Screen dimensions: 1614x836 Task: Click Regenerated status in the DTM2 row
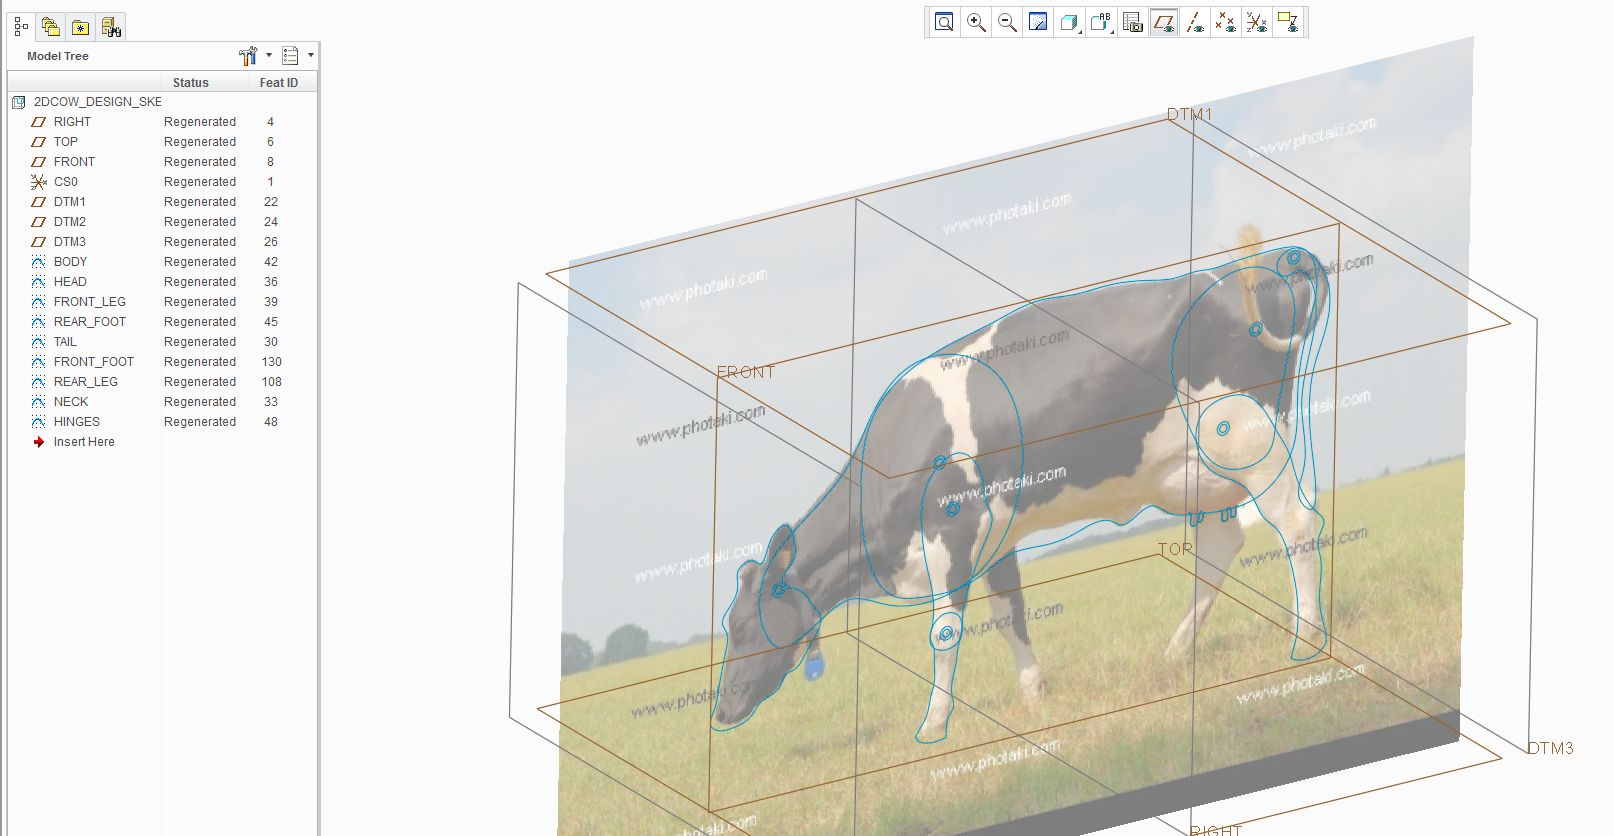pyautogui.click(x=200, y=222)
